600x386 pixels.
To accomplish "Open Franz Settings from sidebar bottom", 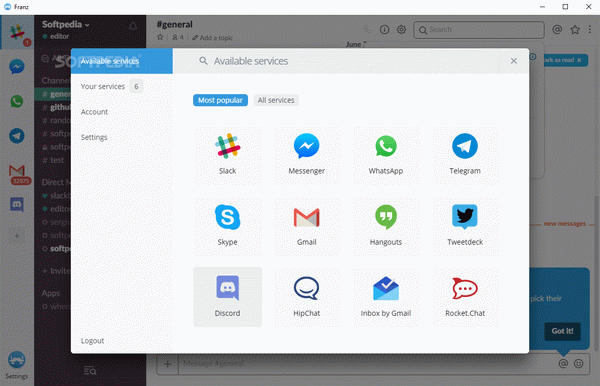I will pyautogui.click(x=17, y=365).
